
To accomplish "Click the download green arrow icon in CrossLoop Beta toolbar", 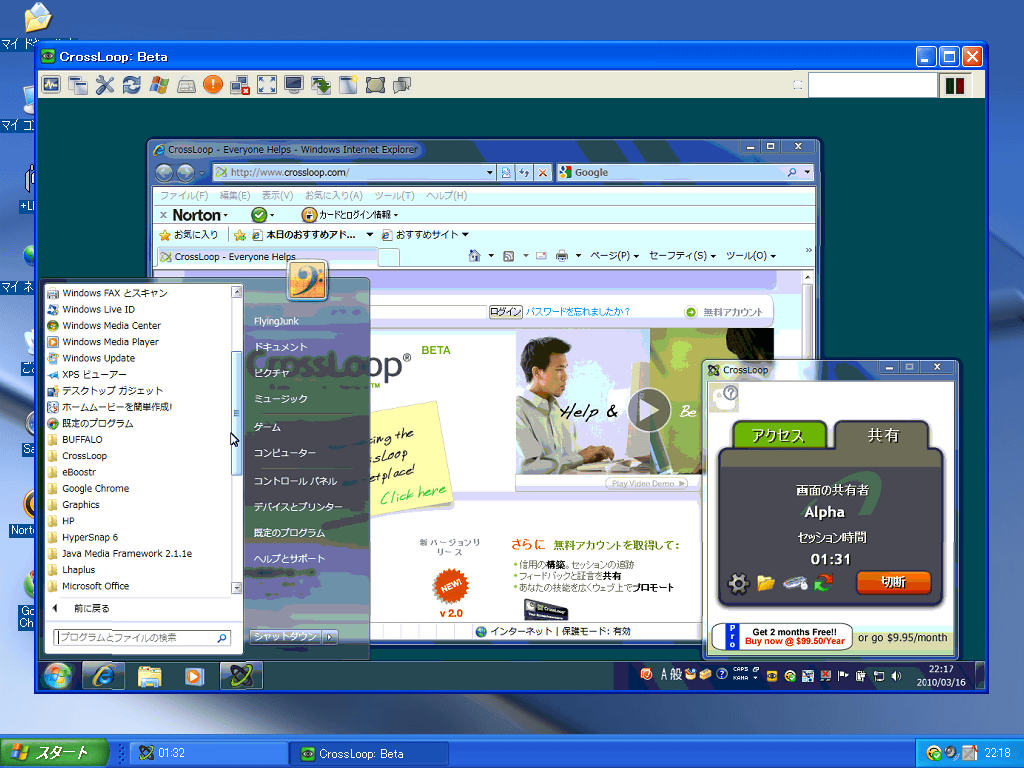I will pyautogui.click(x=321, y=85).
